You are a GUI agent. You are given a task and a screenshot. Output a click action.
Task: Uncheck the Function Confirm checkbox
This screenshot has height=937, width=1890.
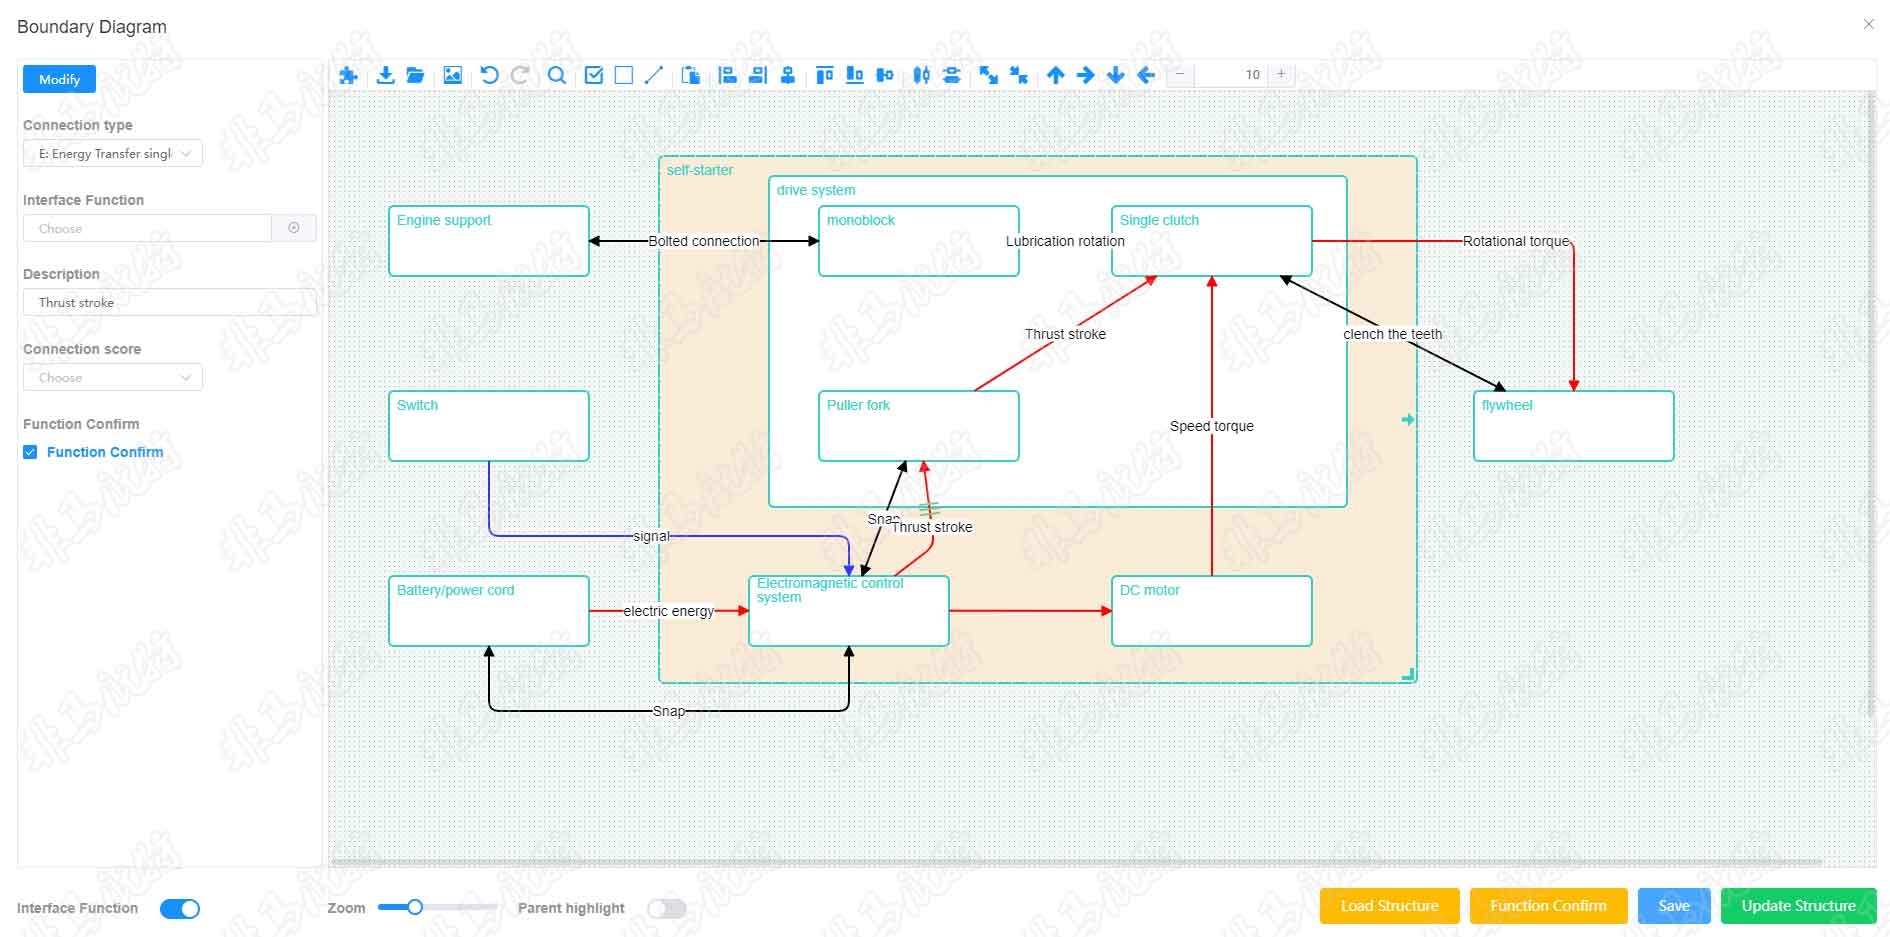pos(30,452)
